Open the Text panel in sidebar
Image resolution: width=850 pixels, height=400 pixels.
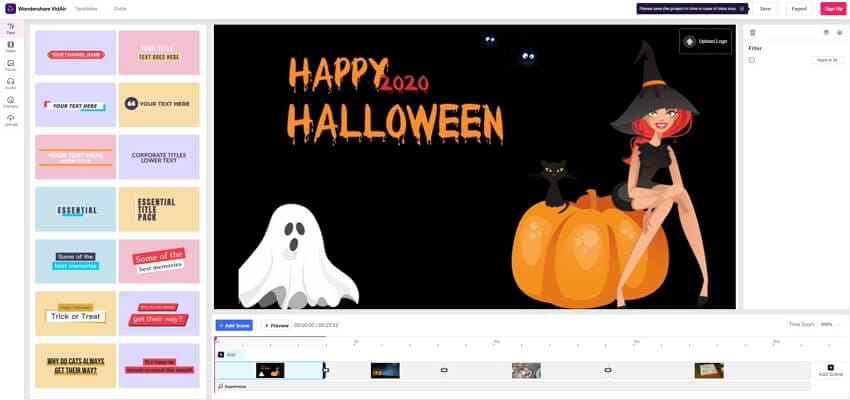(x=11, y=29)
